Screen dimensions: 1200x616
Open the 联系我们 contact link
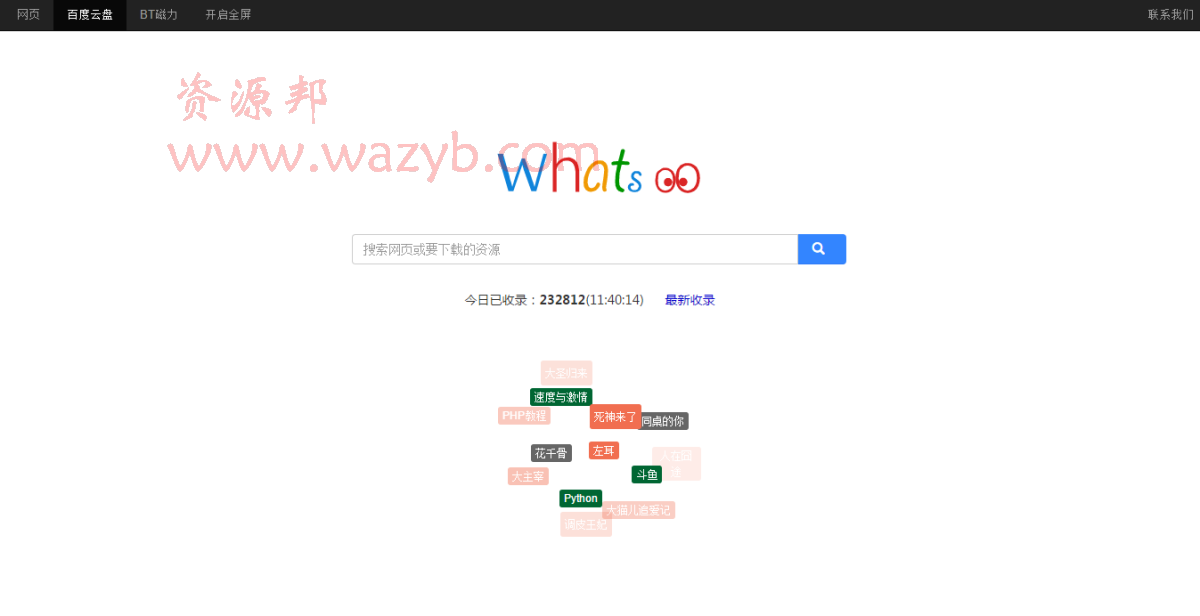1170,15
